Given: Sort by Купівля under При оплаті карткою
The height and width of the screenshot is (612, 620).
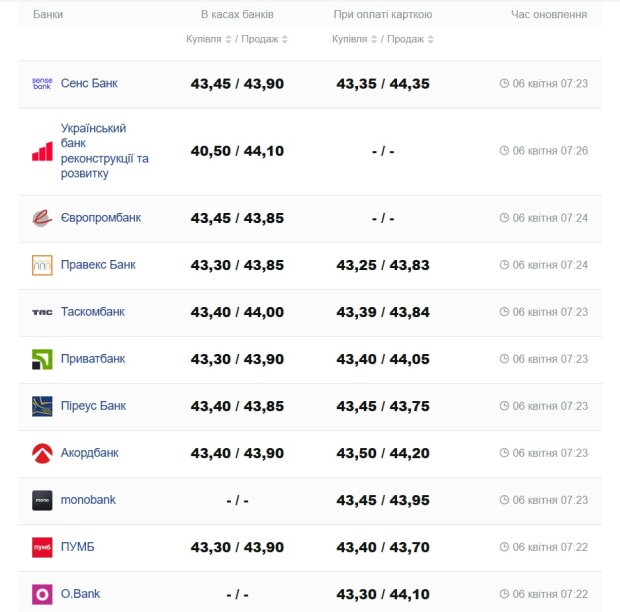Looking at the screenshot, I should point(355,39).
